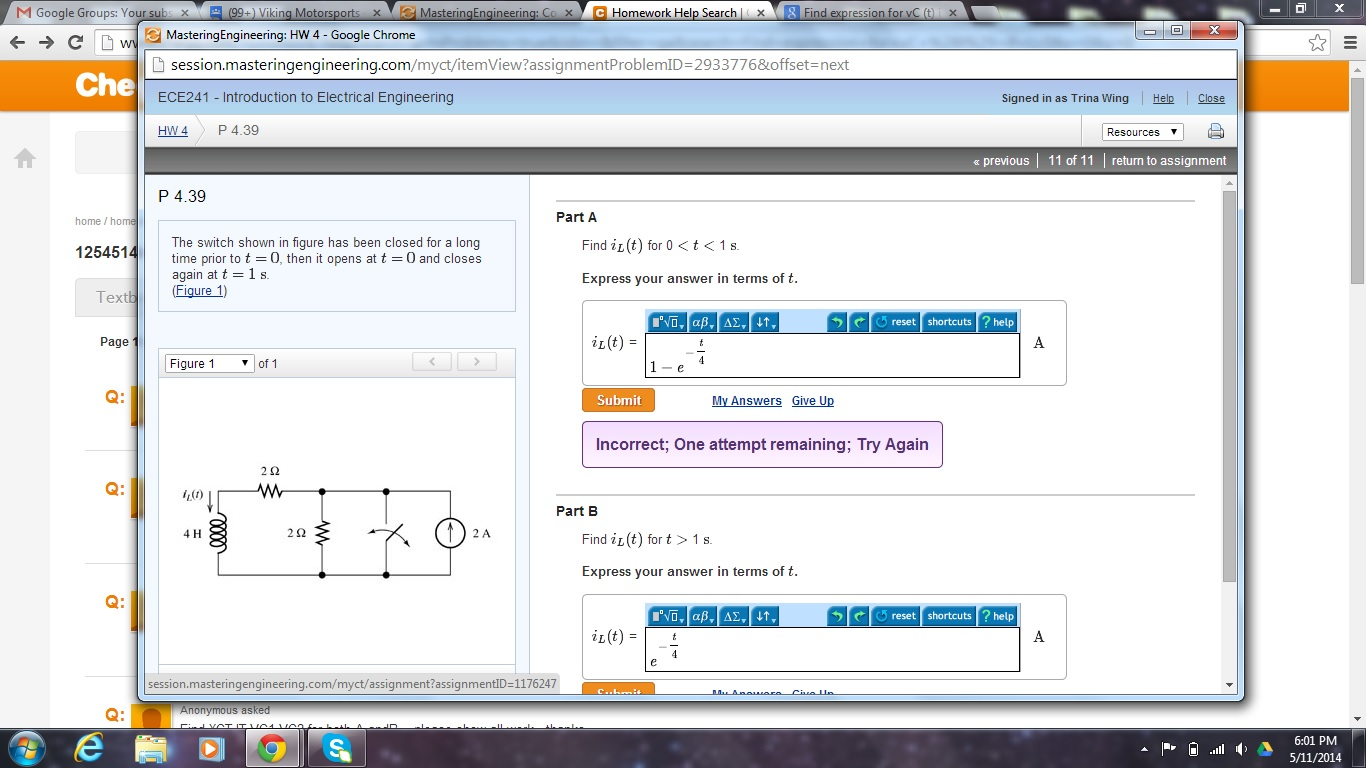View My Answers for Part A
The width and height of the screenshot is (1366, 768).
coord(747,401)
